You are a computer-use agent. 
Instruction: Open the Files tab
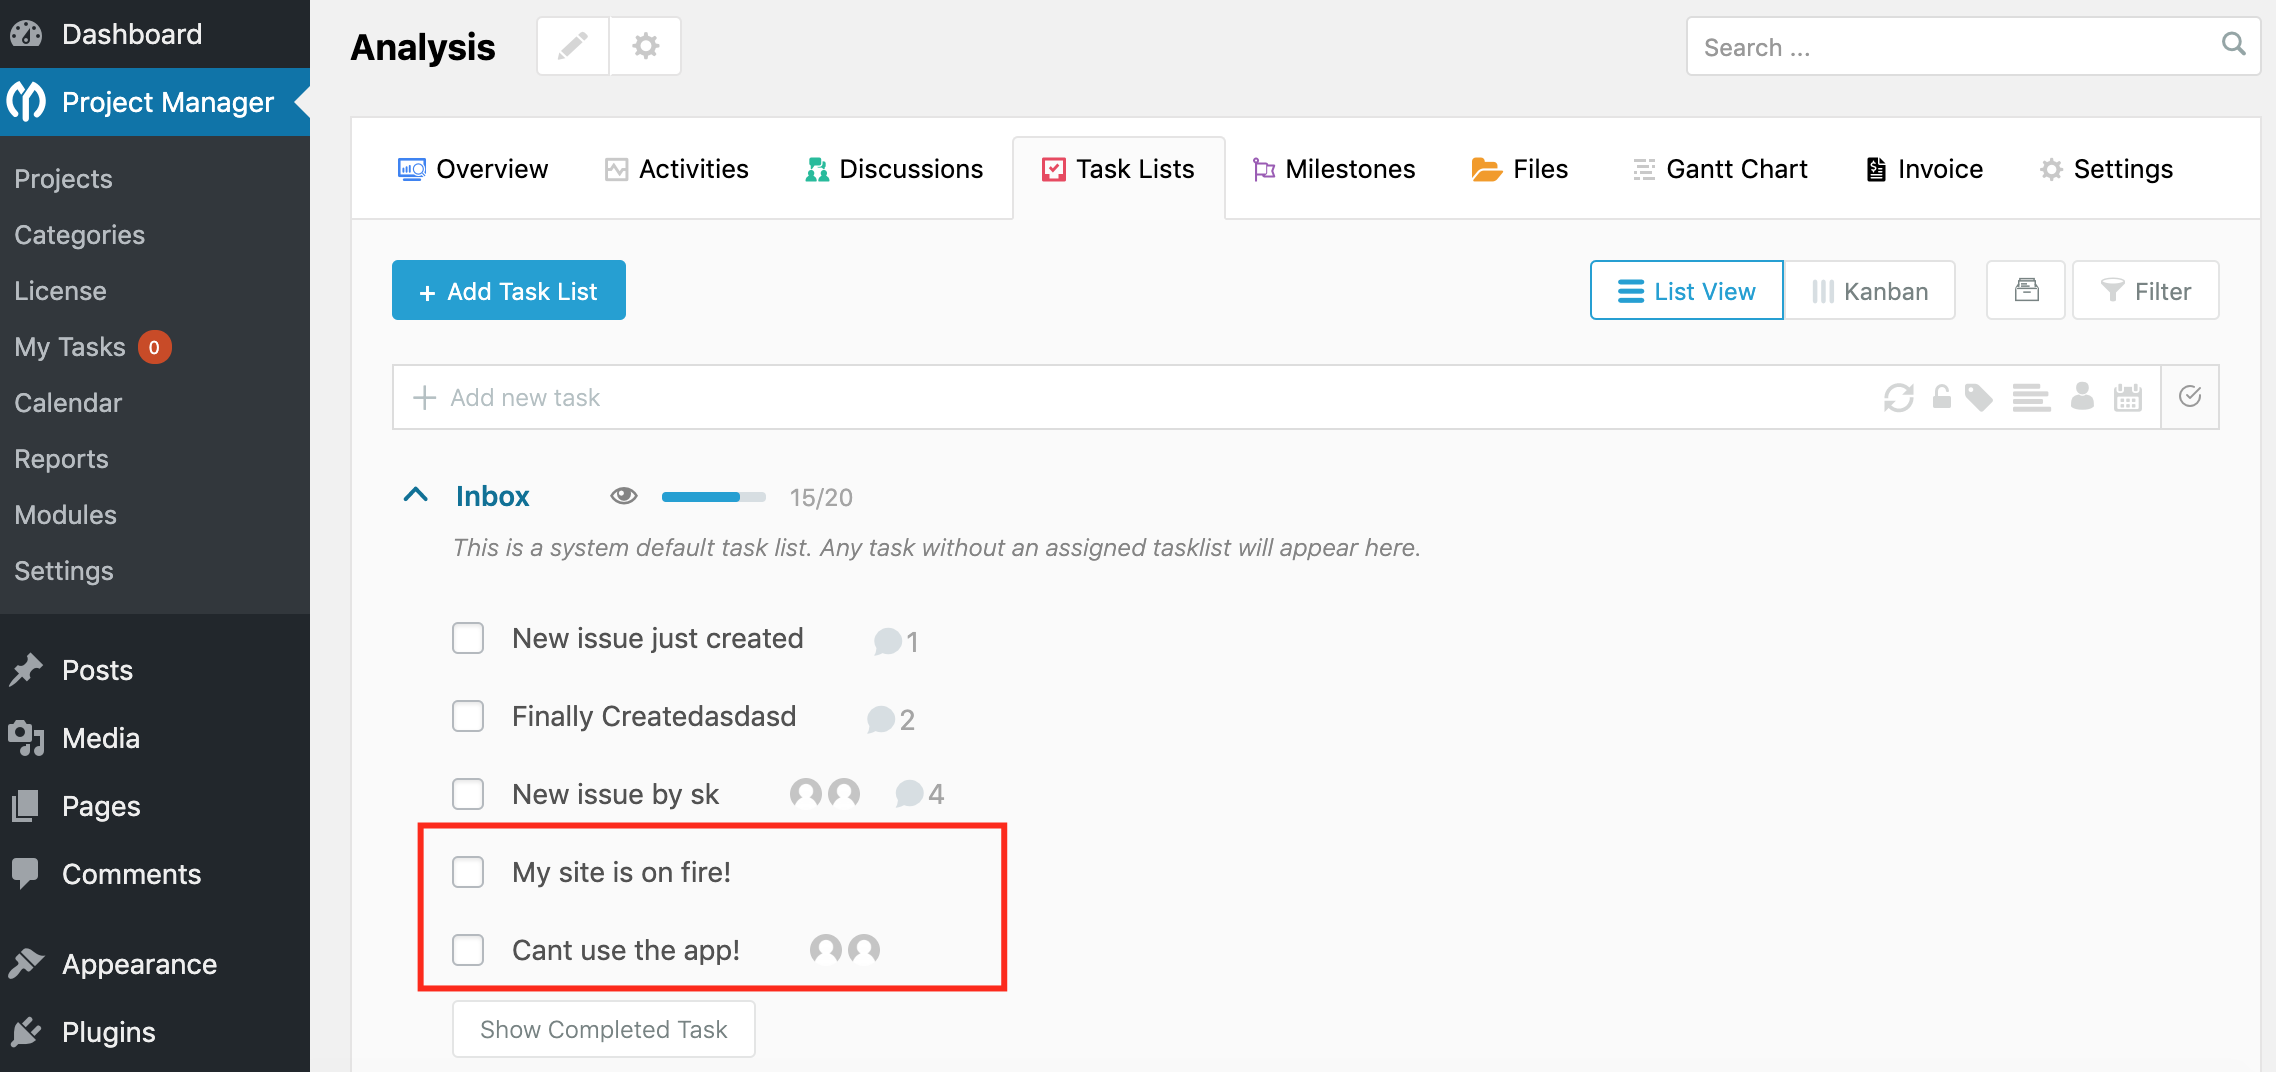[x=1520, y=169]
